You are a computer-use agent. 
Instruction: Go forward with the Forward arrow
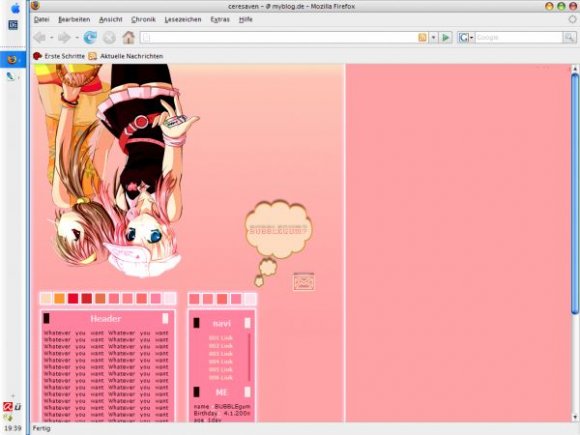pos(64,37)
